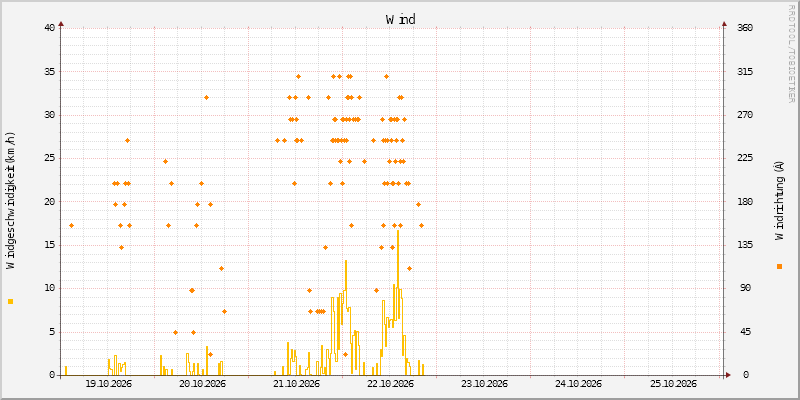This screenshot has width=800, height=400.
Task: Click the 24.10.2026 date label
Action: coord(578,384)
